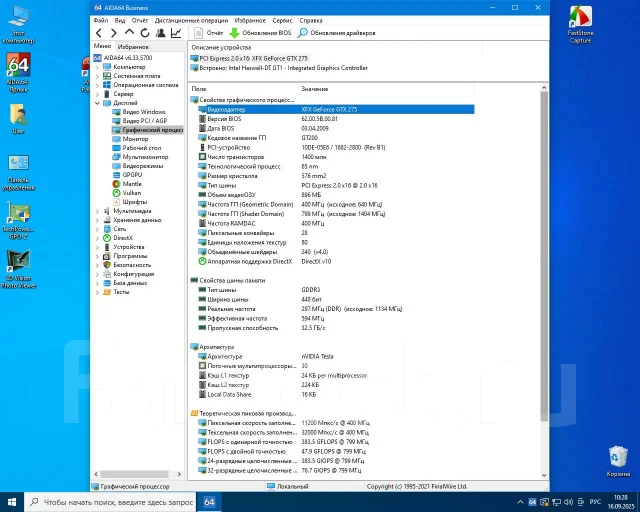Open the Файл menu
The image size is (640, 512).
pos(101,20)
